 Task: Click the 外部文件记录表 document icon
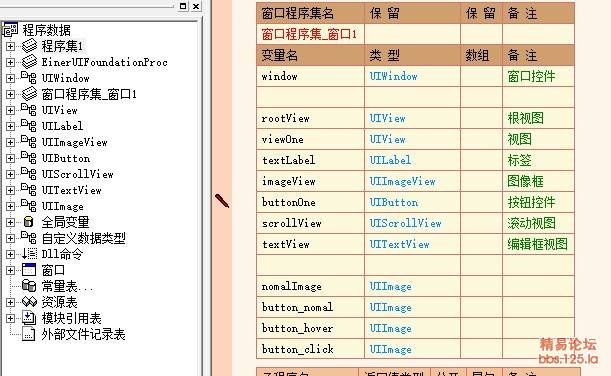pyautogui.click(x=28, y=334)
